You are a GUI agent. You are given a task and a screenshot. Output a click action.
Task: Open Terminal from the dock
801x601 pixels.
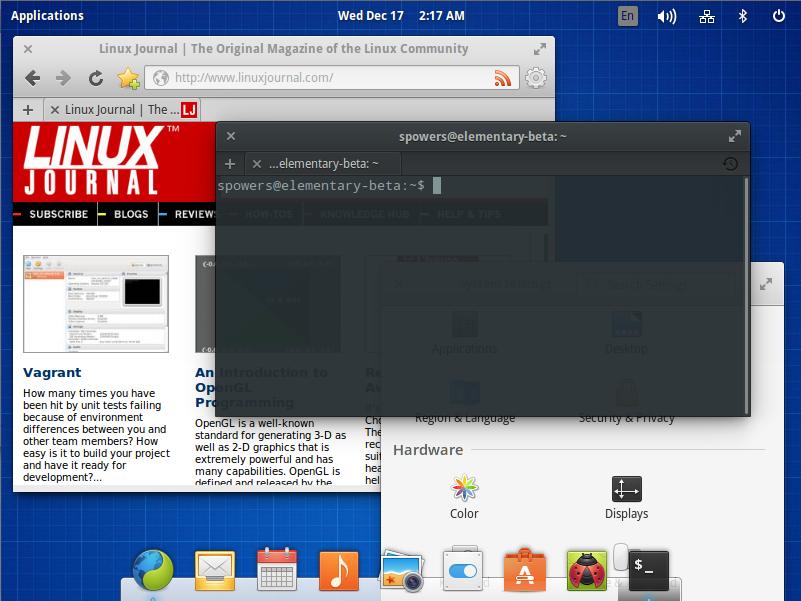pos(648,570)
